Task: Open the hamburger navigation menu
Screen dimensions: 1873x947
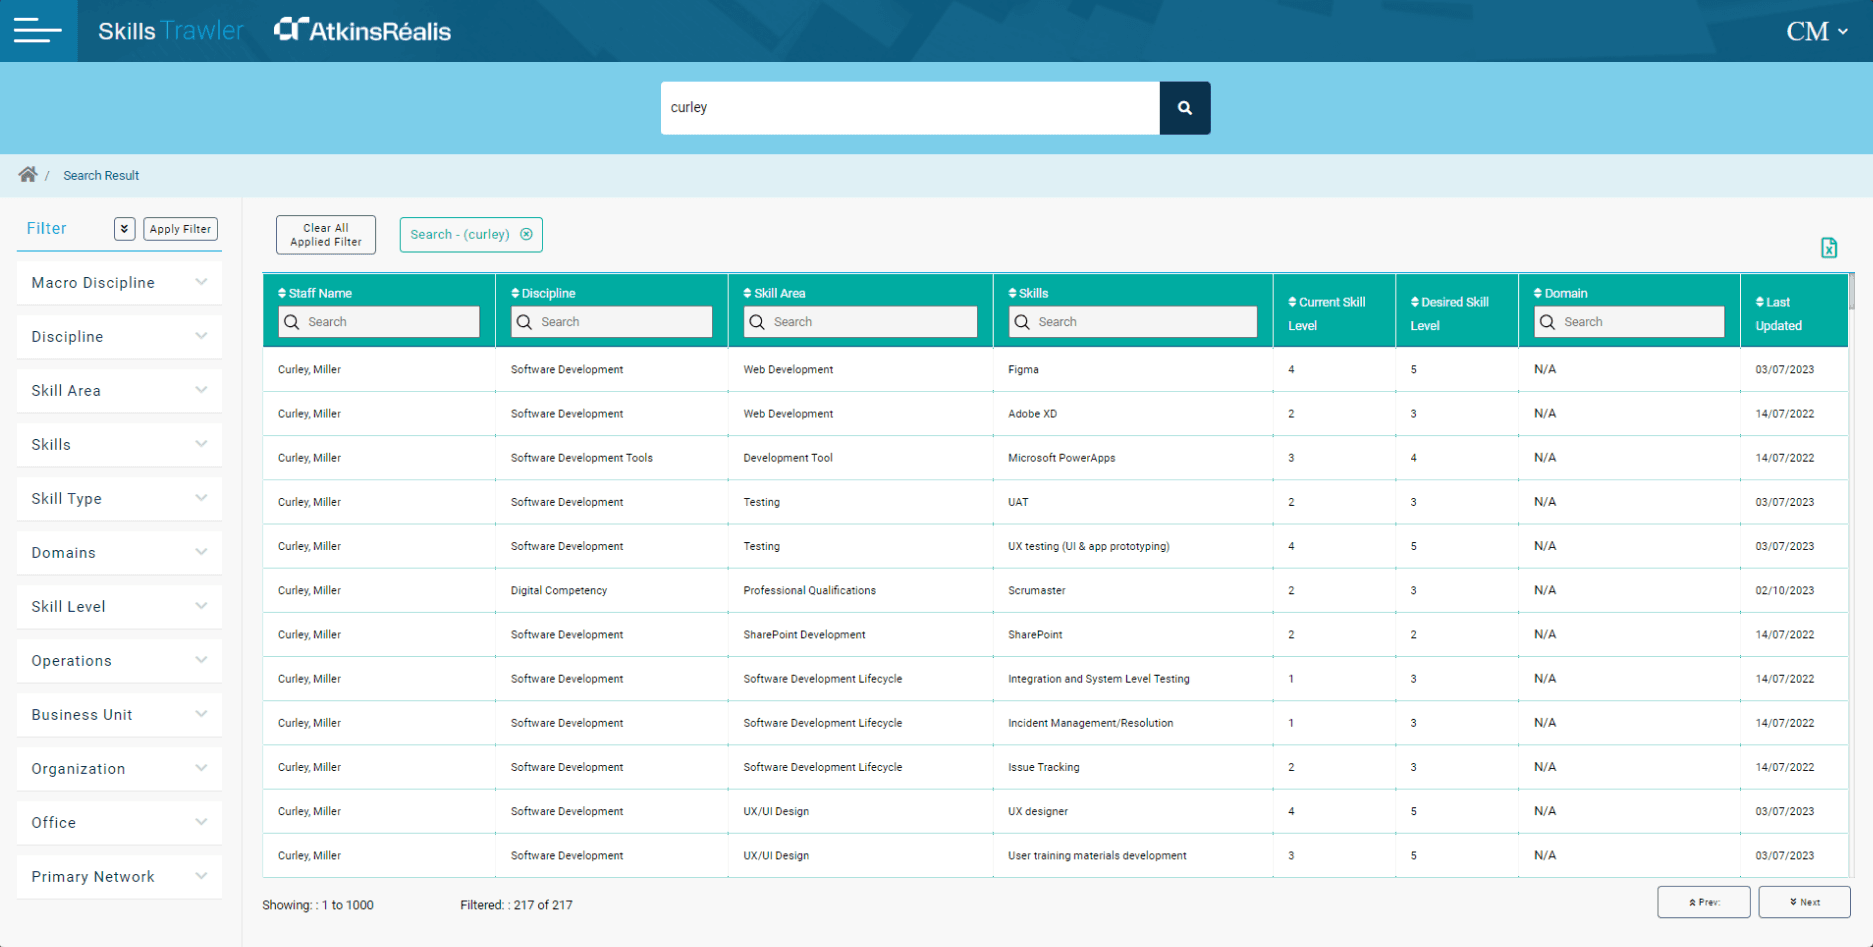Action: click(x=38, y=31)
